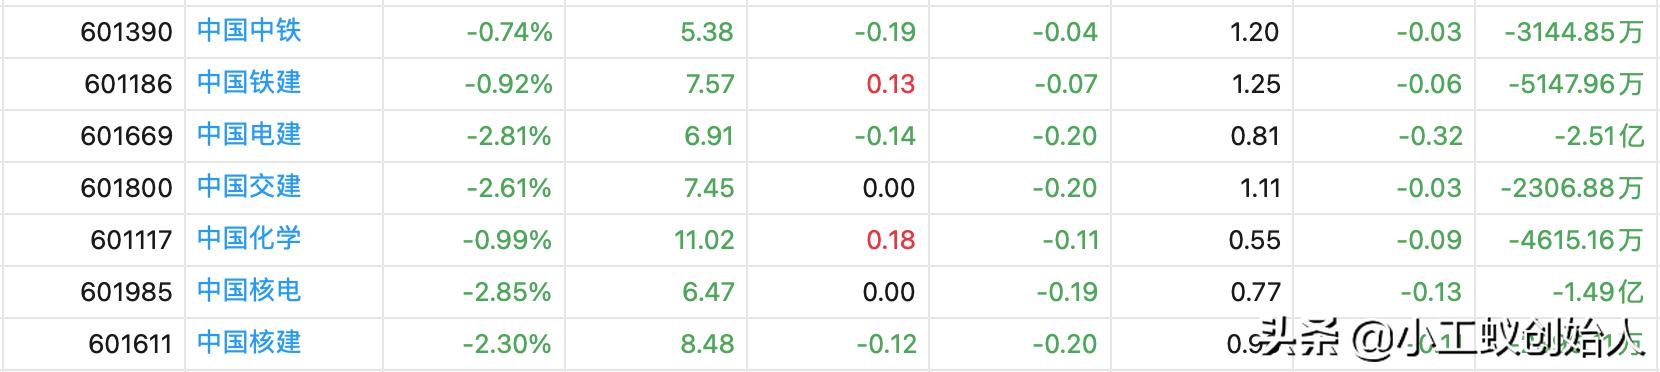The width and height of the screenshot is (1660, 372).
Task: Open the 中国铁建 stock link
Action: (249, 83)
